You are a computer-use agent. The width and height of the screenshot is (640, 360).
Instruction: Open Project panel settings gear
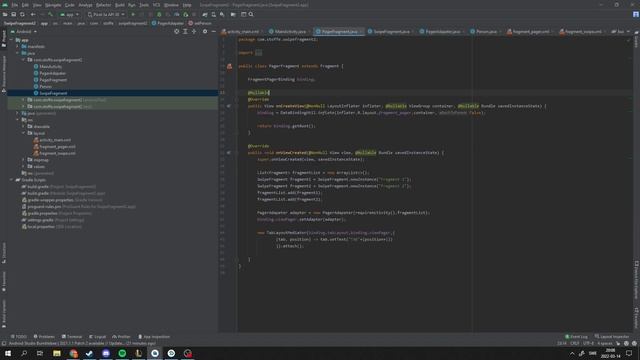[x=205, y=31]
